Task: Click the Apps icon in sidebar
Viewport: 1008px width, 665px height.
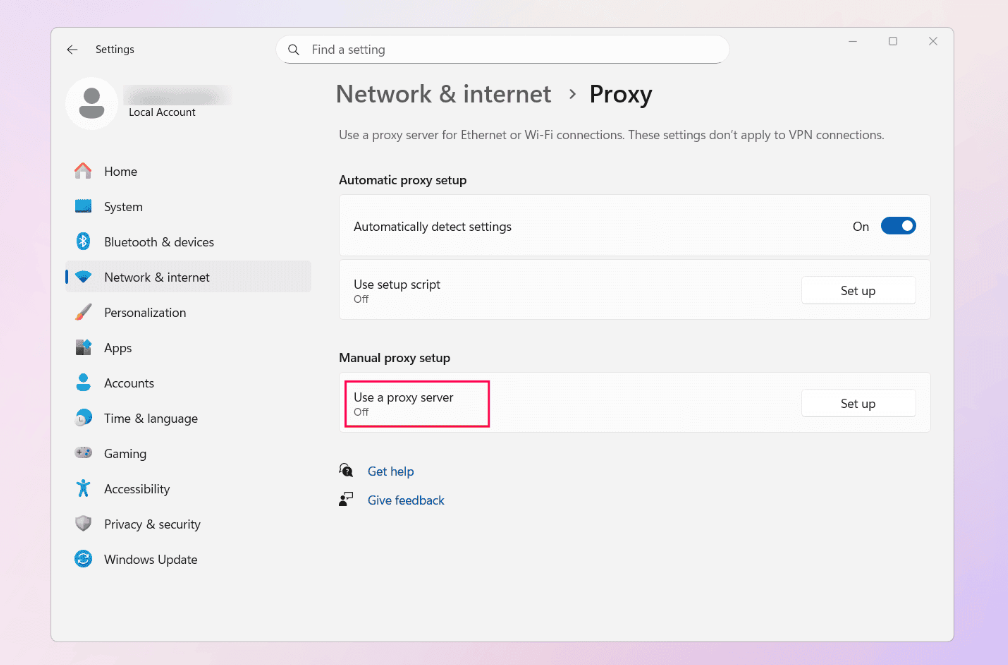Action: 84,348
